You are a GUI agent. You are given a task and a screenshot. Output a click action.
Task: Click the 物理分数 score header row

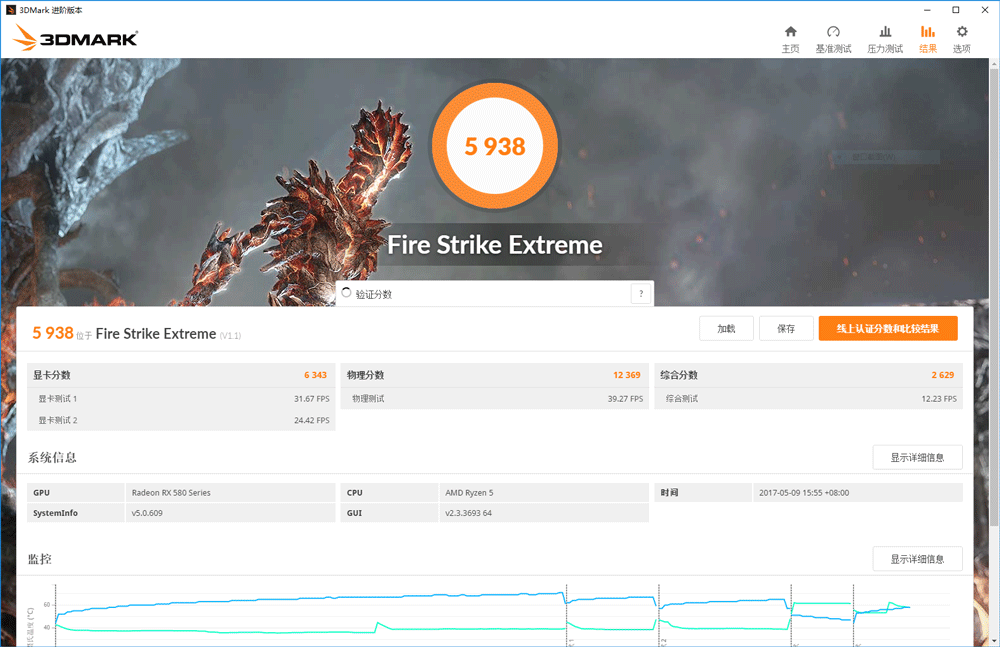coord(494,375)
